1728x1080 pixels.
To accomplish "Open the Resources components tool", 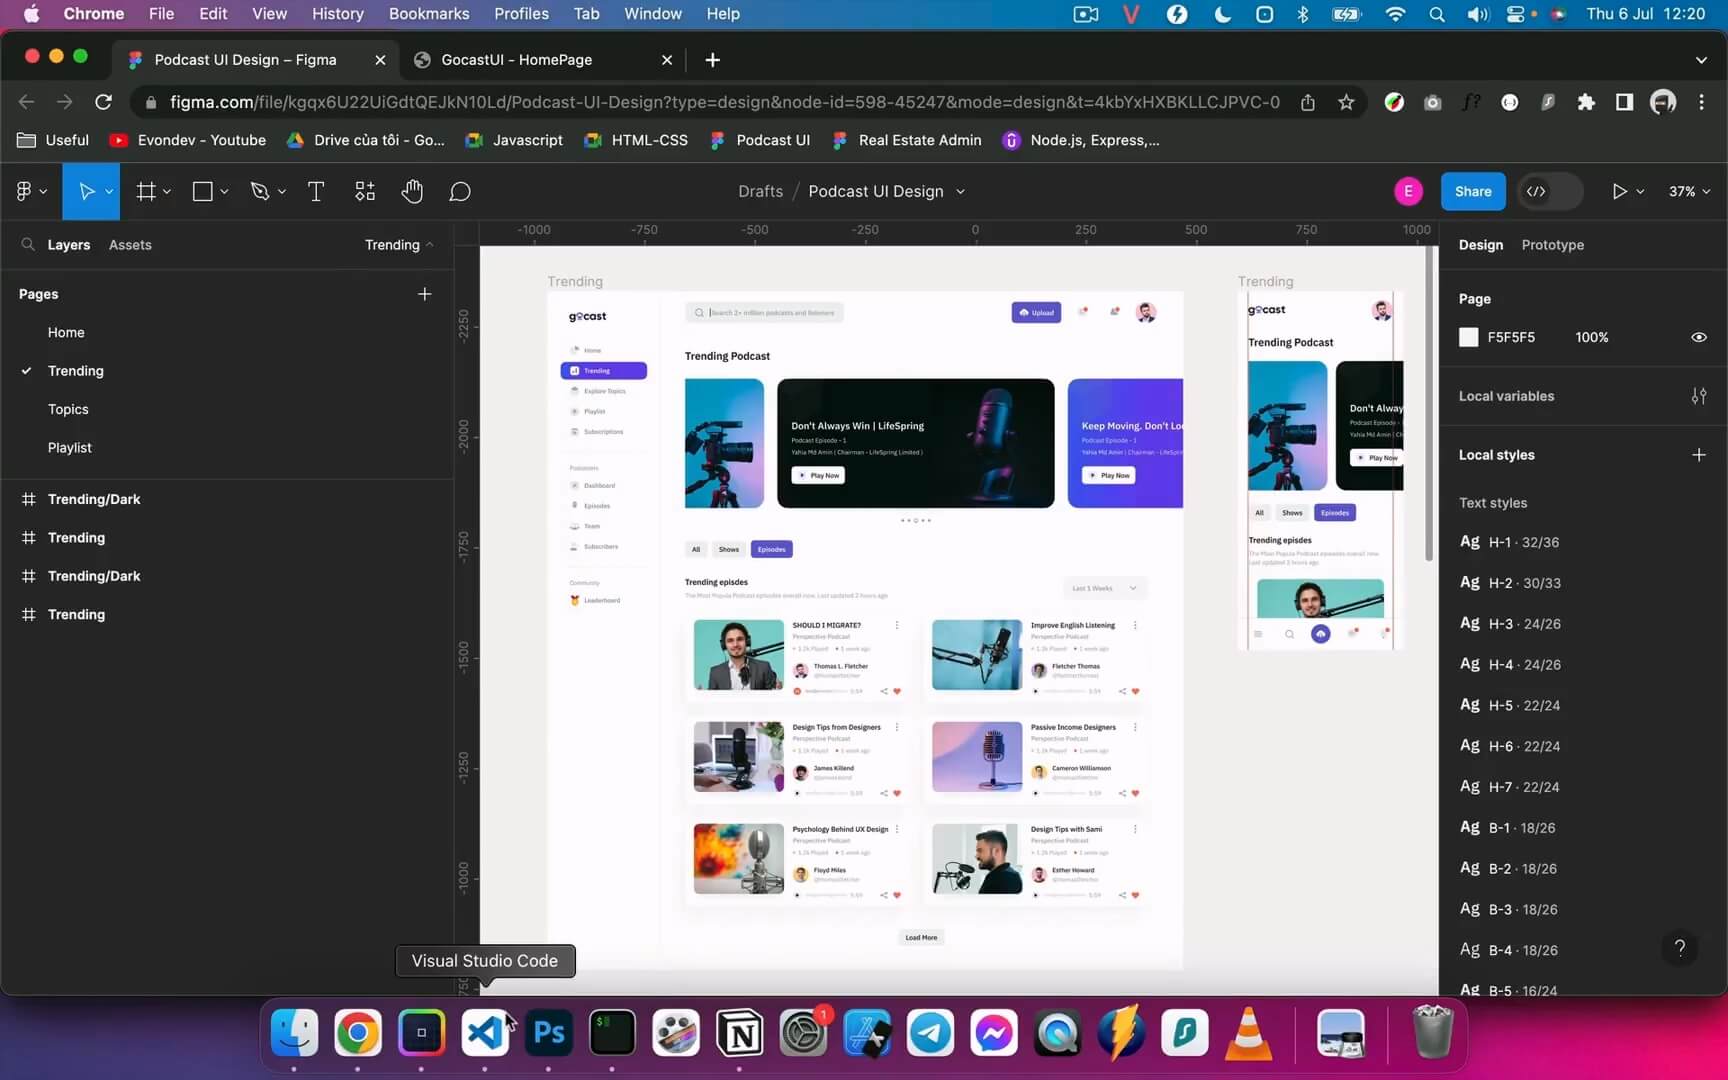I will tap(365, 191).
